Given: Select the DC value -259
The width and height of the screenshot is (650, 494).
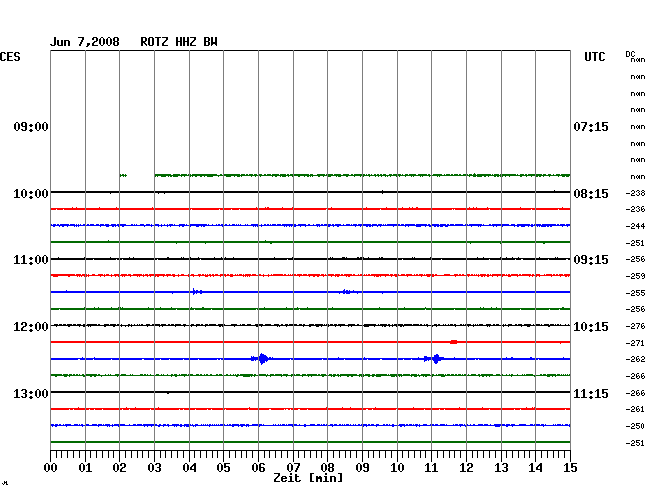Looking at the screenshot, I should coord(635,276).
